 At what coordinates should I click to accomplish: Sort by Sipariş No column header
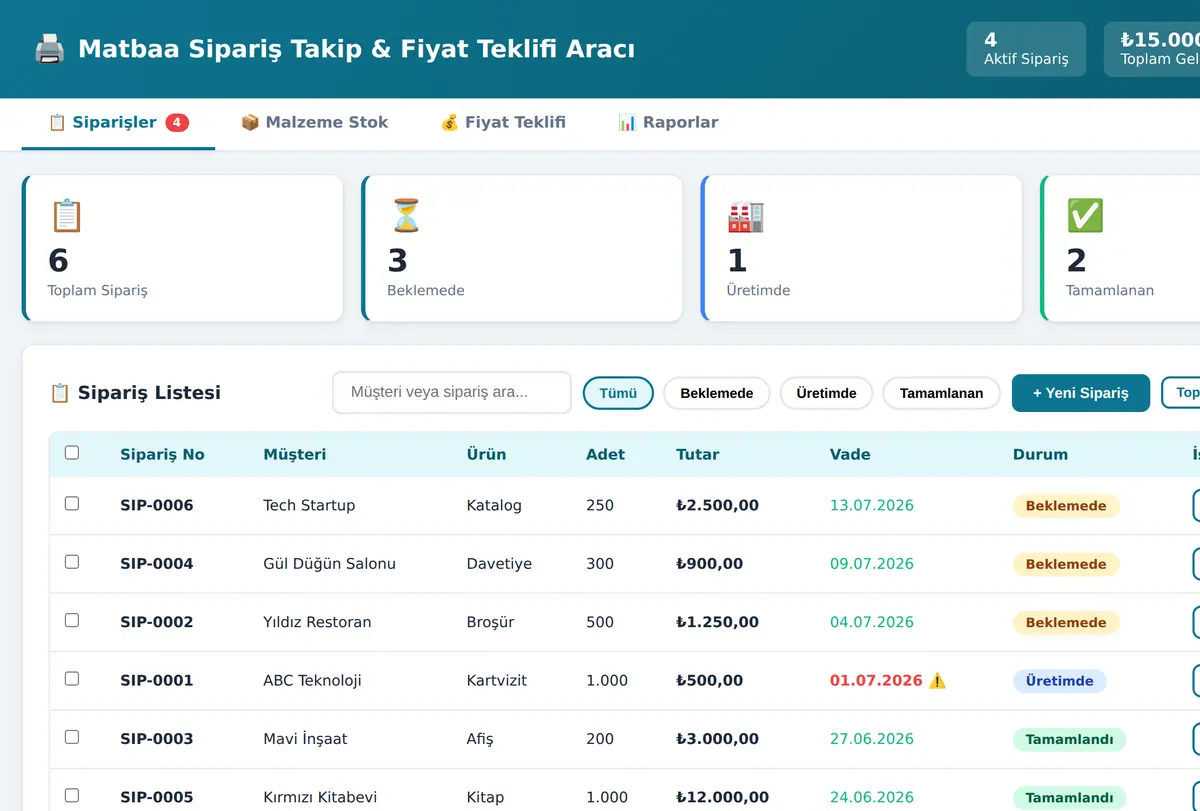[x=162, y=454]
